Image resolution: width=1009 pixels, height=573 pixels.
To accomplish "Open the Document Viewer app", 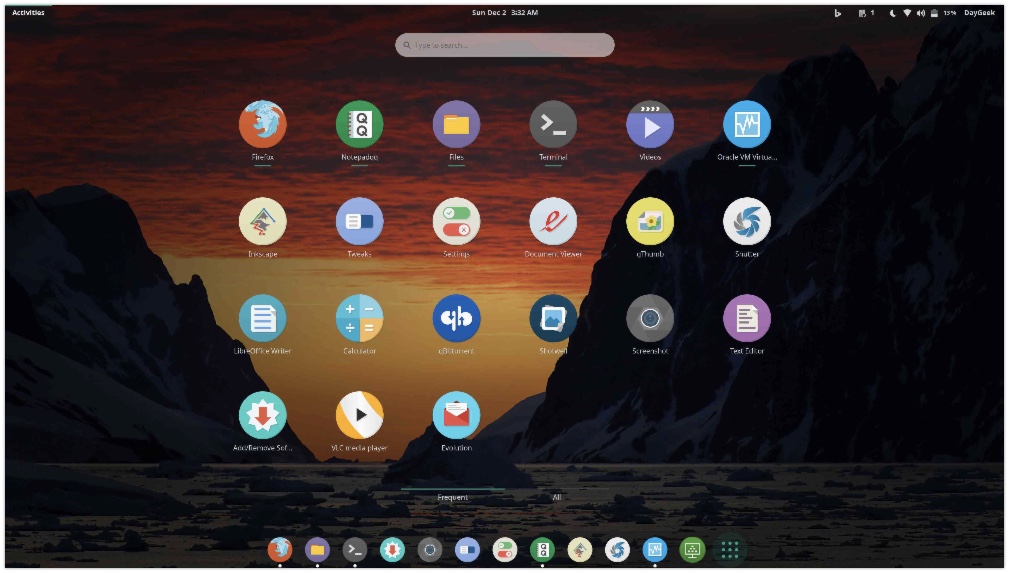I will [x=553, y=221].
